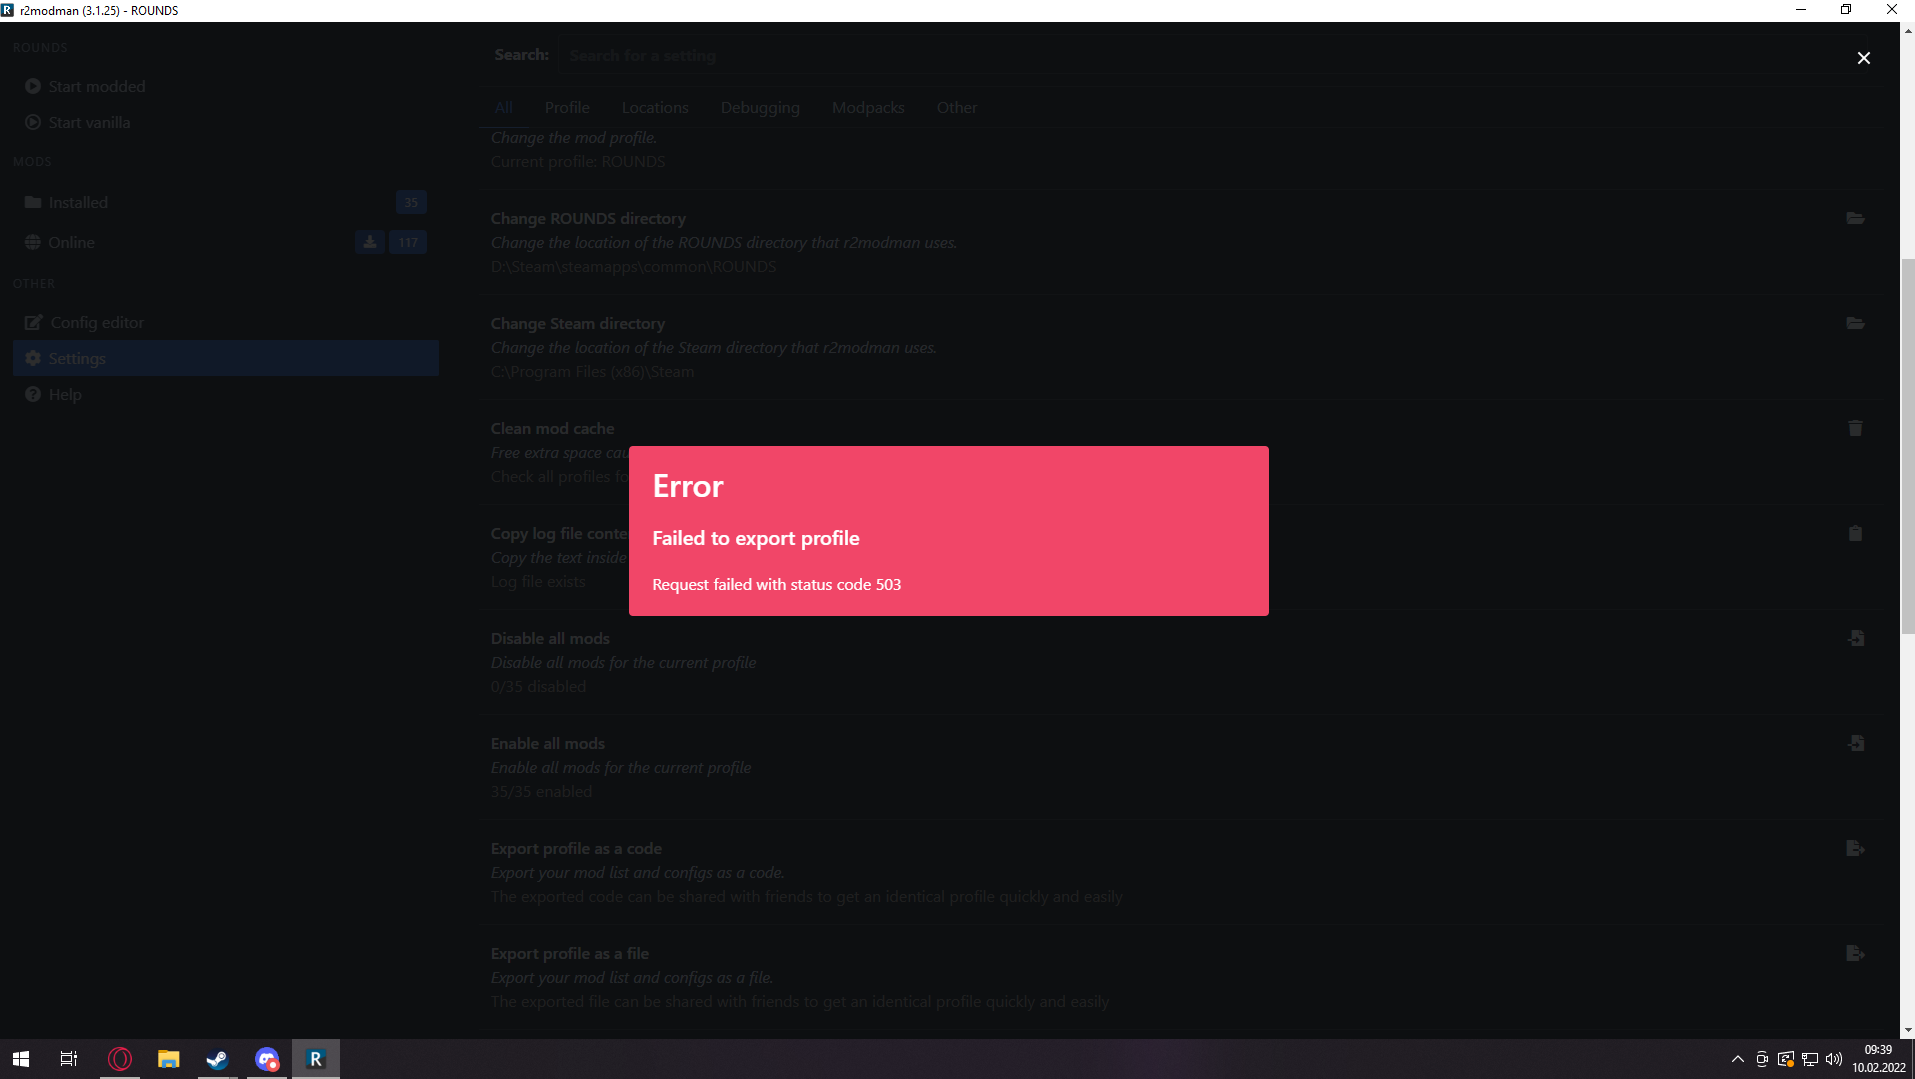Switch to the Locations tab
The height and width of the screenshot is (1079, 1915).
655,107
